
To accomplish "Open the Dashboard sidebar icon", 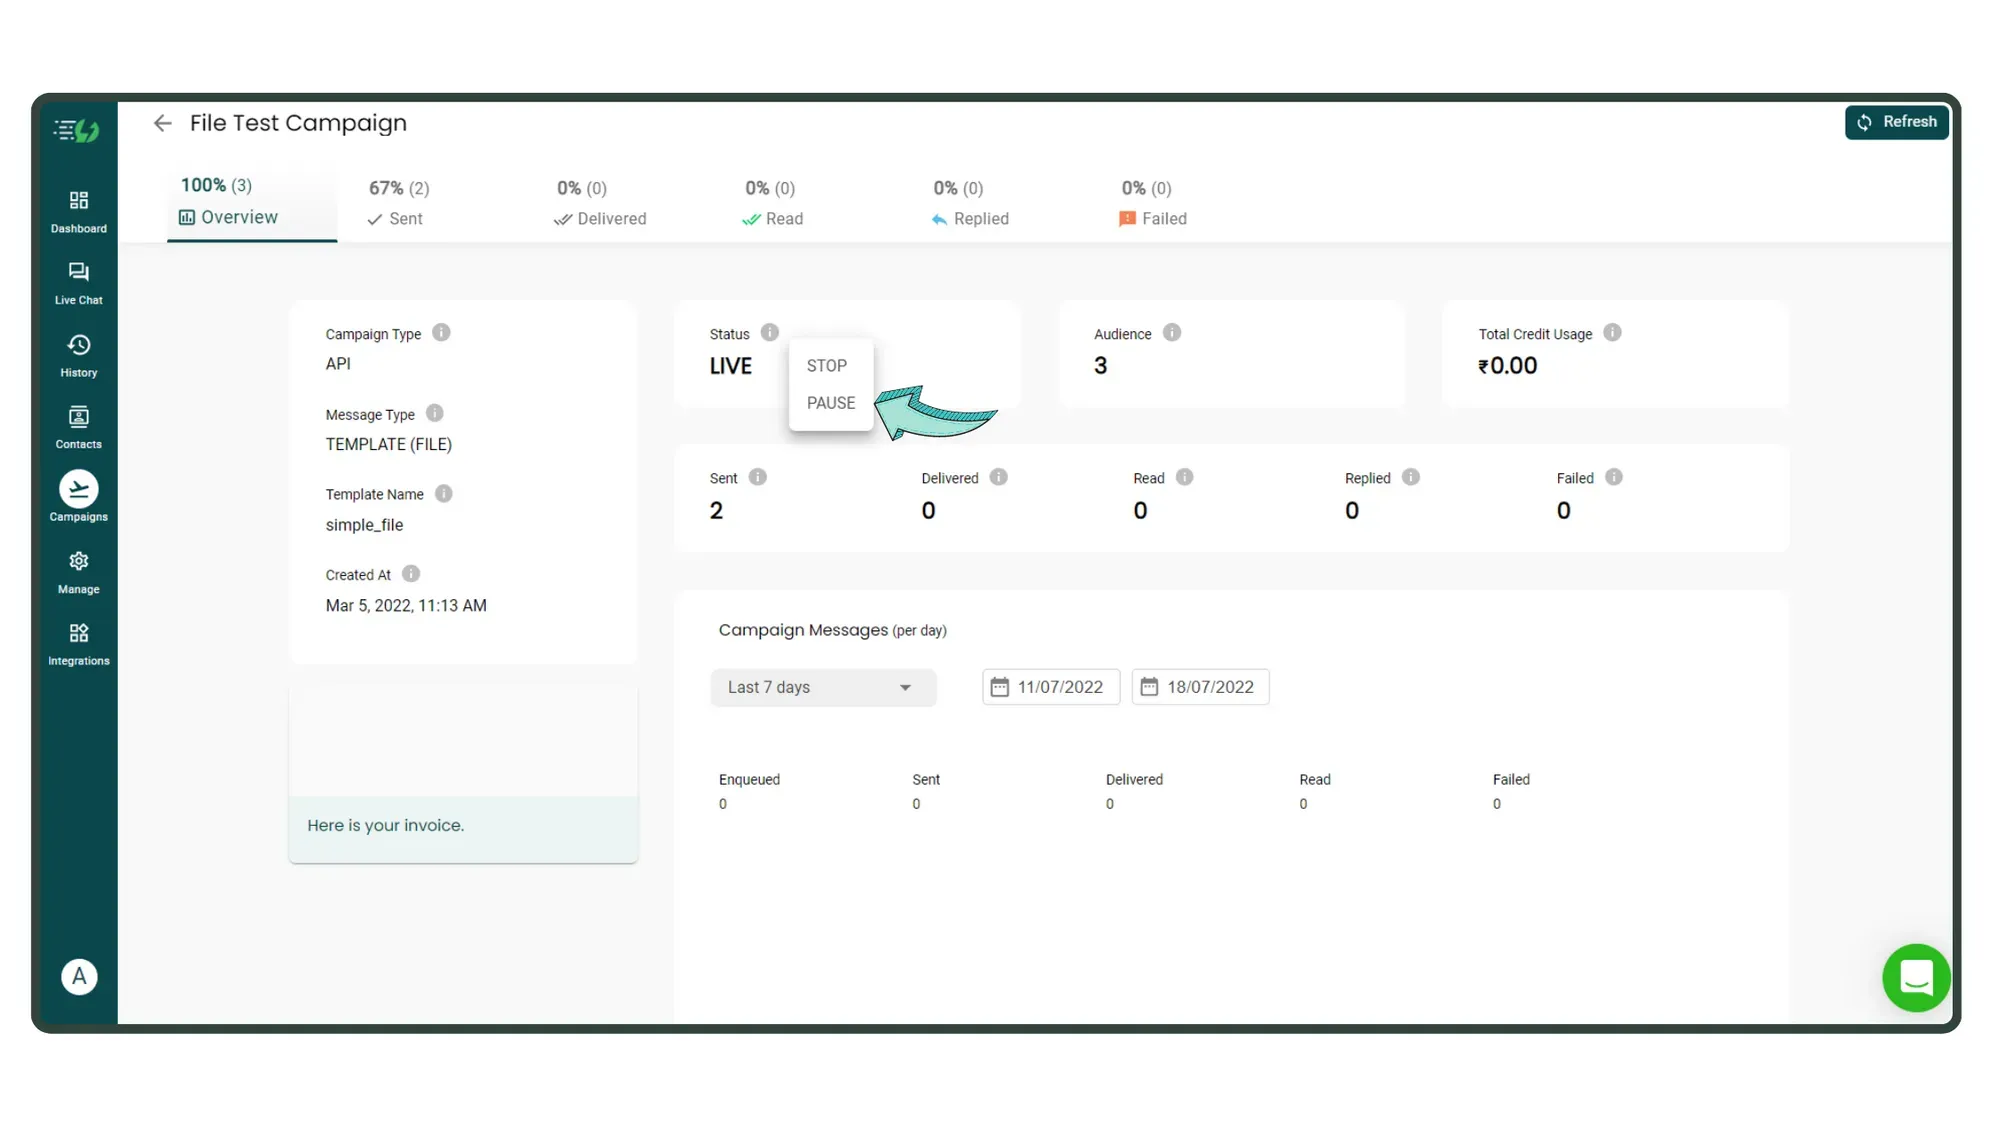I will tap(78, 211).
